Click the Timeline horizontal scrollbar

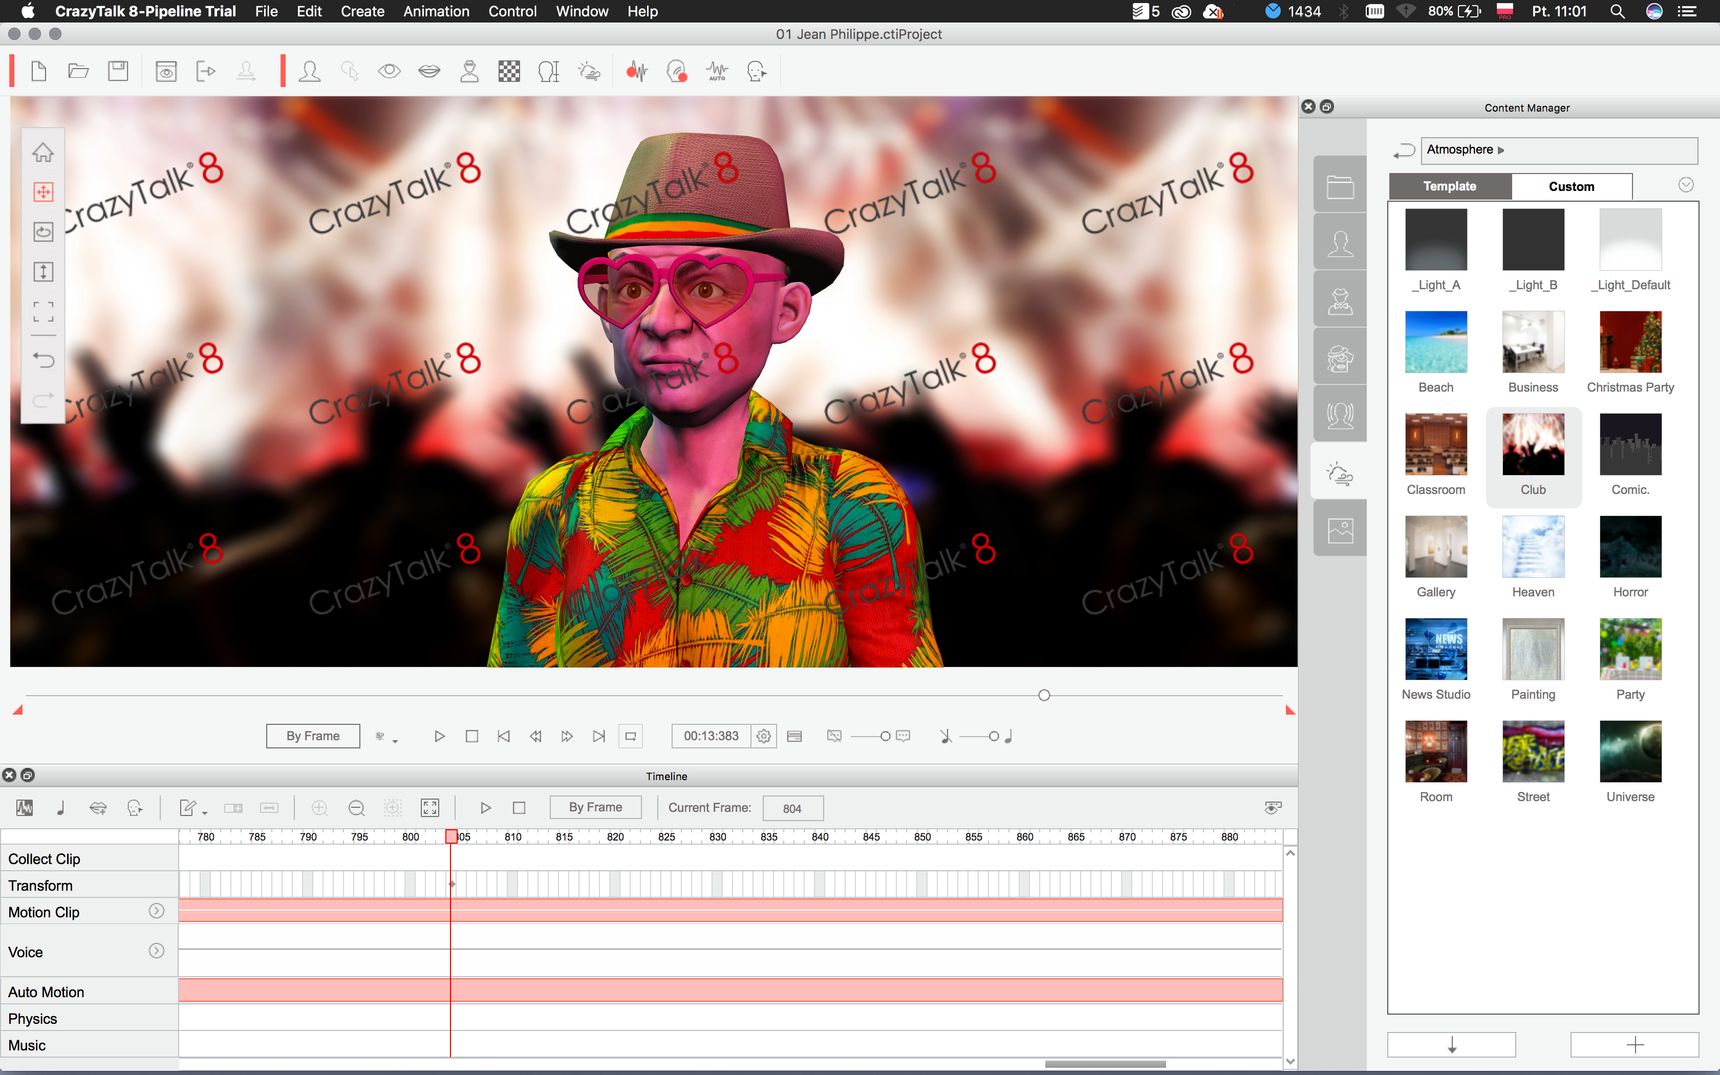click(x=1105, y=1064)
